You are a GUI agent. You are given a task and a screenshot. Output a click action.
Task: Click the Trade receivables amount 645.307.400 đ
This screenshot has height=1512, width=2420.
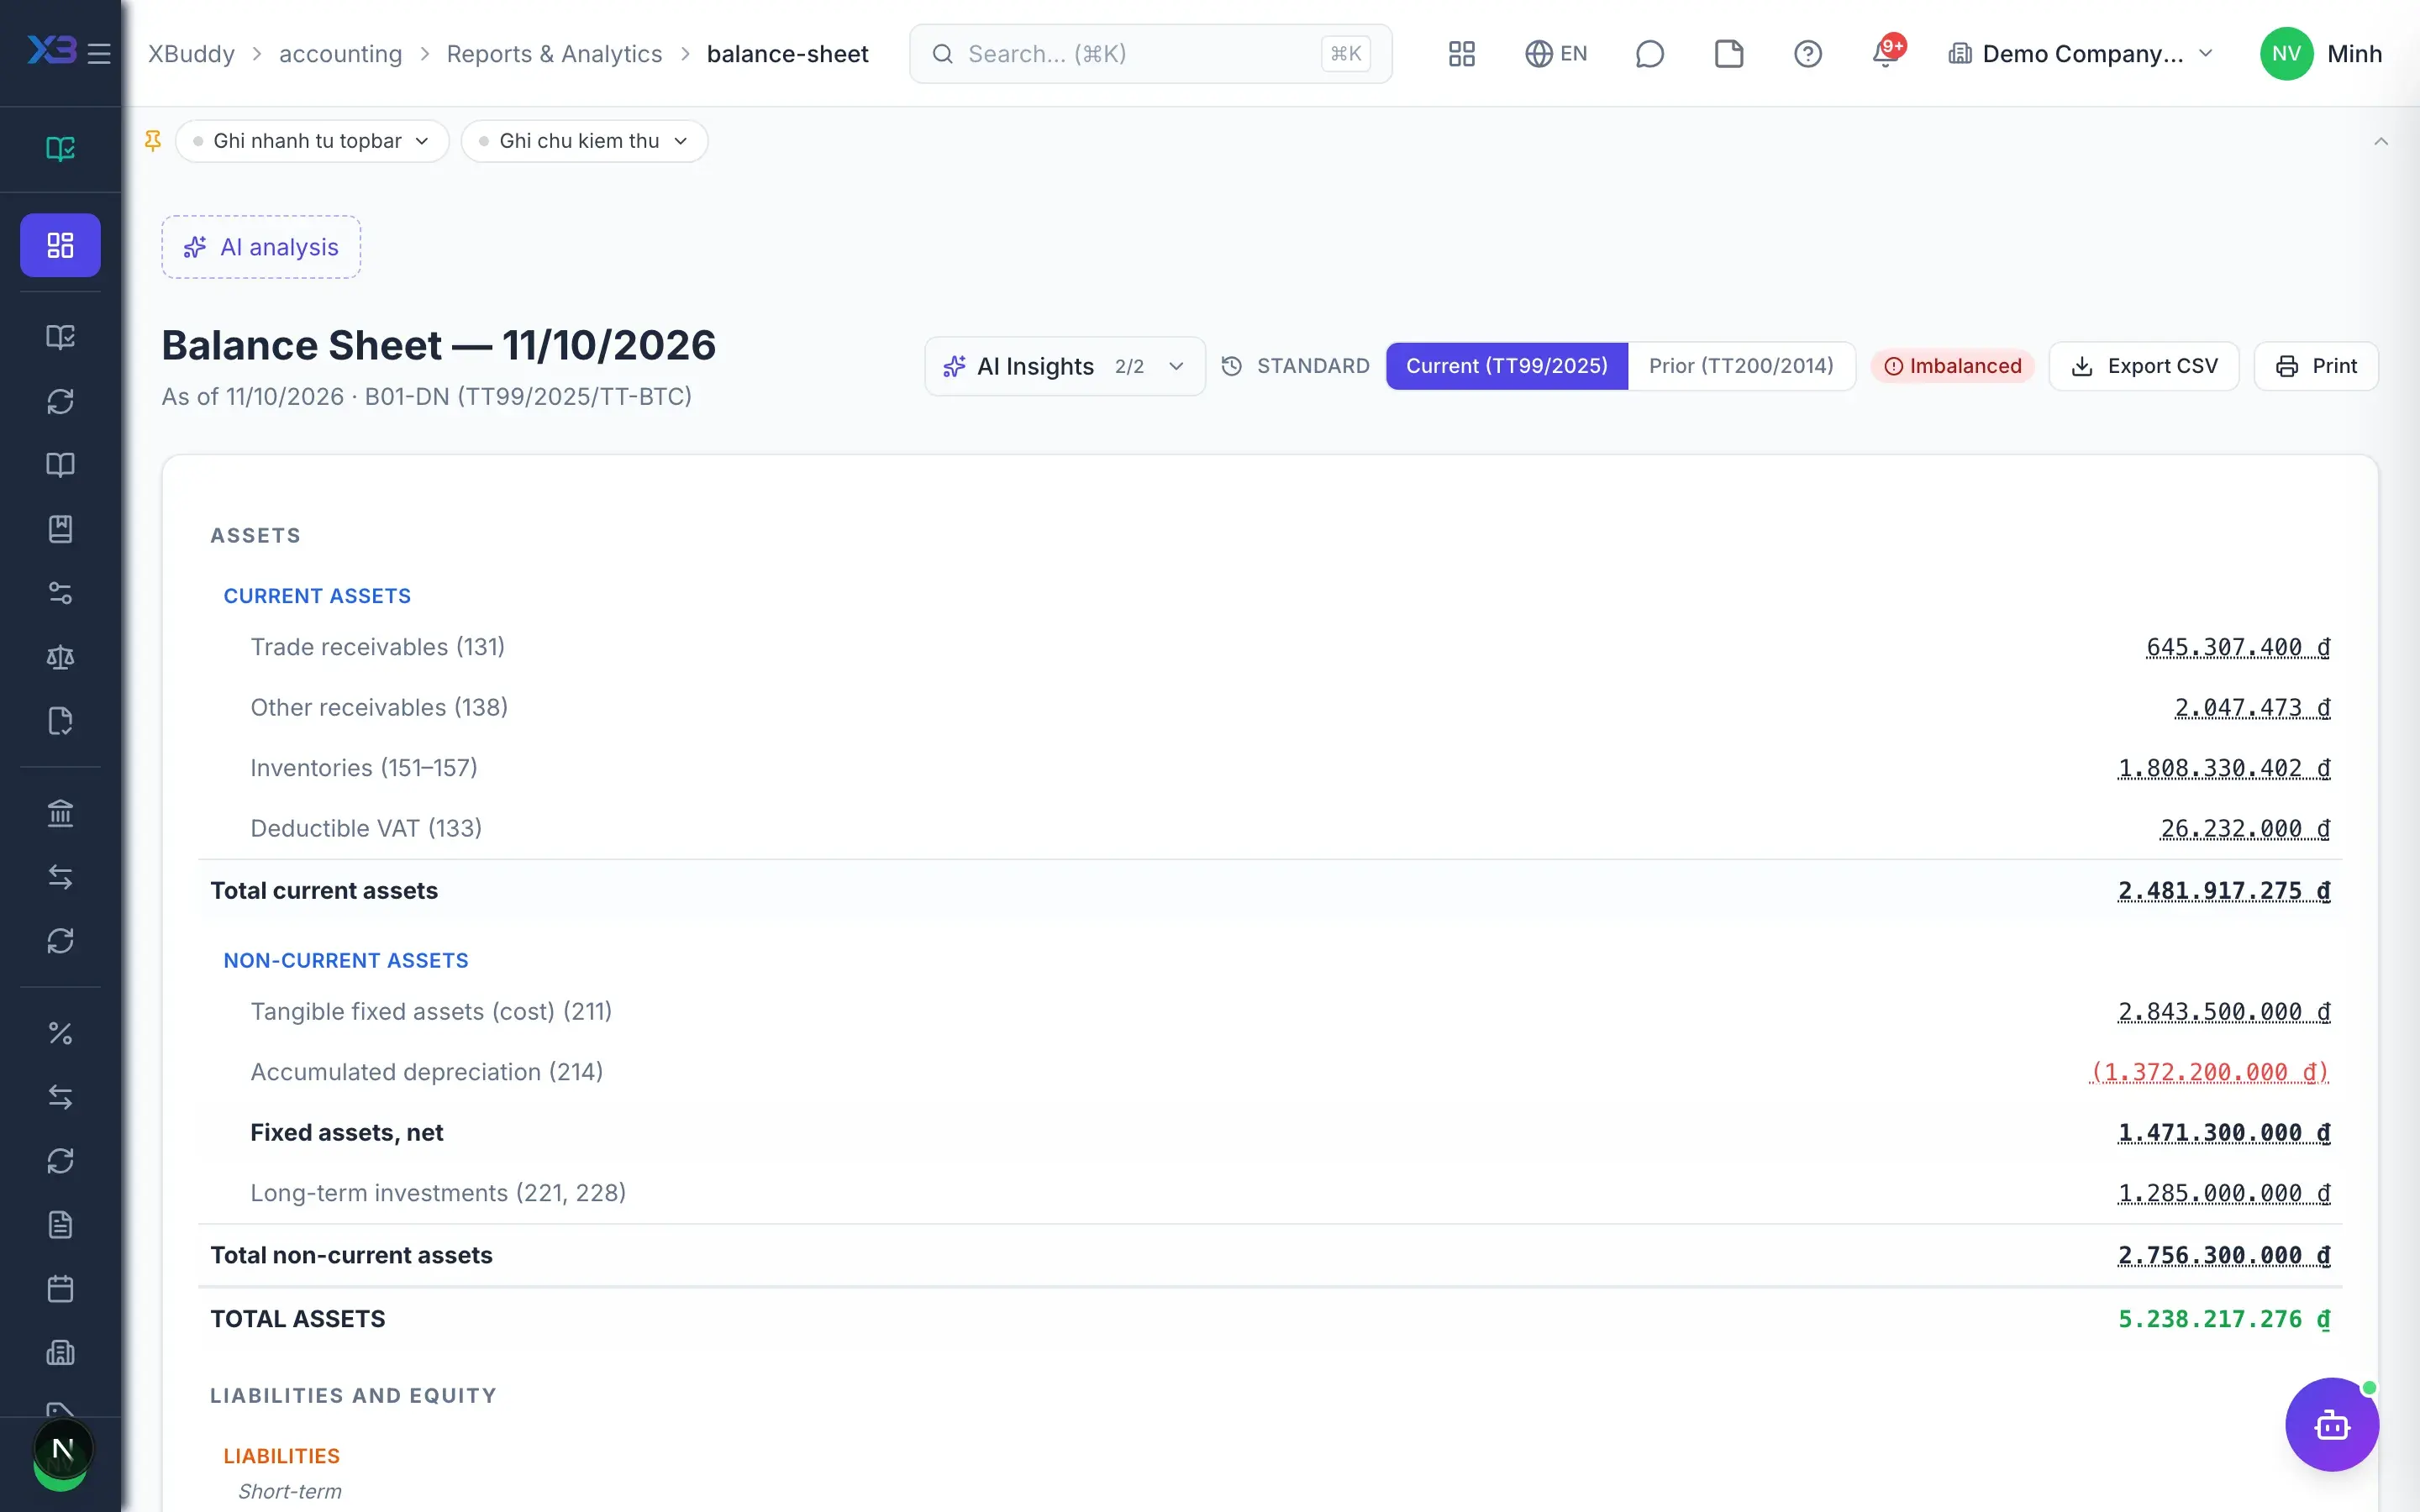(2238, 647)
